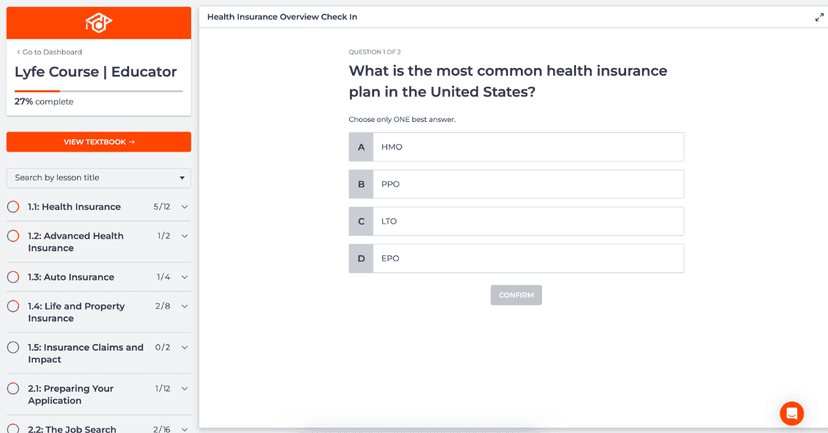Click the View Textbook button
The width and height of the screenshot is (828, 433).
pos(98,142)
